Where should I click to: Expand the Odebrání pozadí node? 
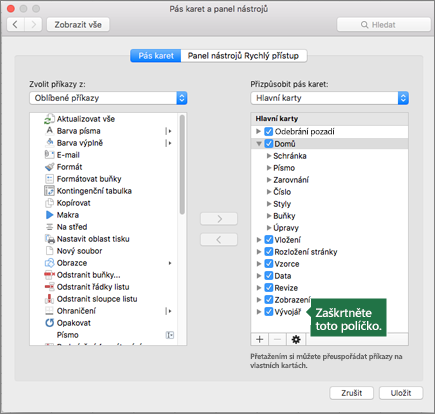[x=259, y=131]
